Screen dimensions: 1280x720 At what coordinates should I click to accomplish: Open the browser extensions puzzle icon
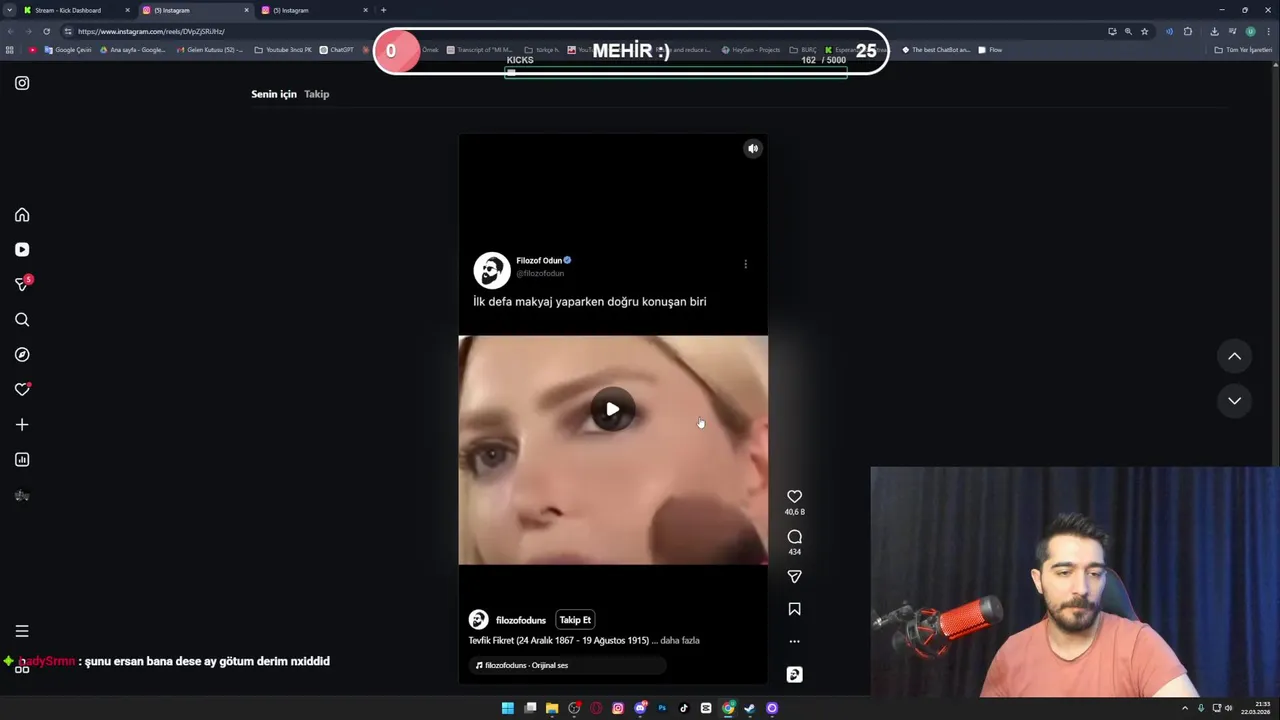(x=1188, y=31)
